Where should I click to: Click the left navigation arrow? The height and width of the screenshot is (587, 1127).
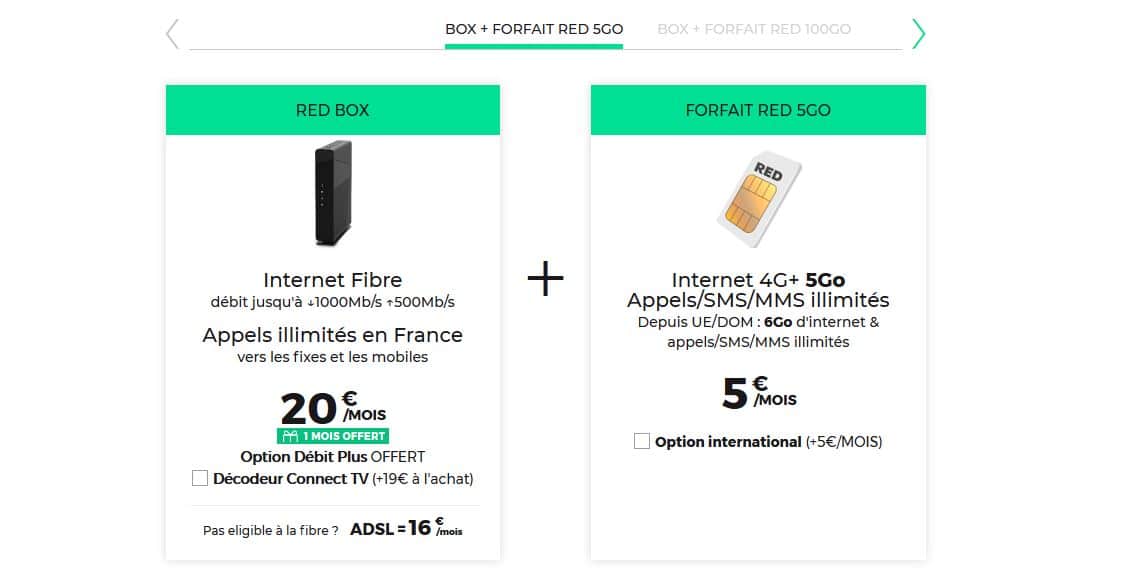173,31
